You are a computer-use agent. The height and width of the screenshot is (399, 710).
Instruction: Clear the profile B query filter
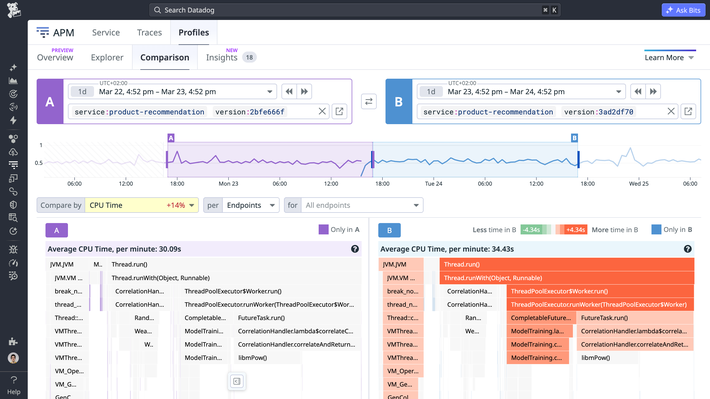point(671,111)
